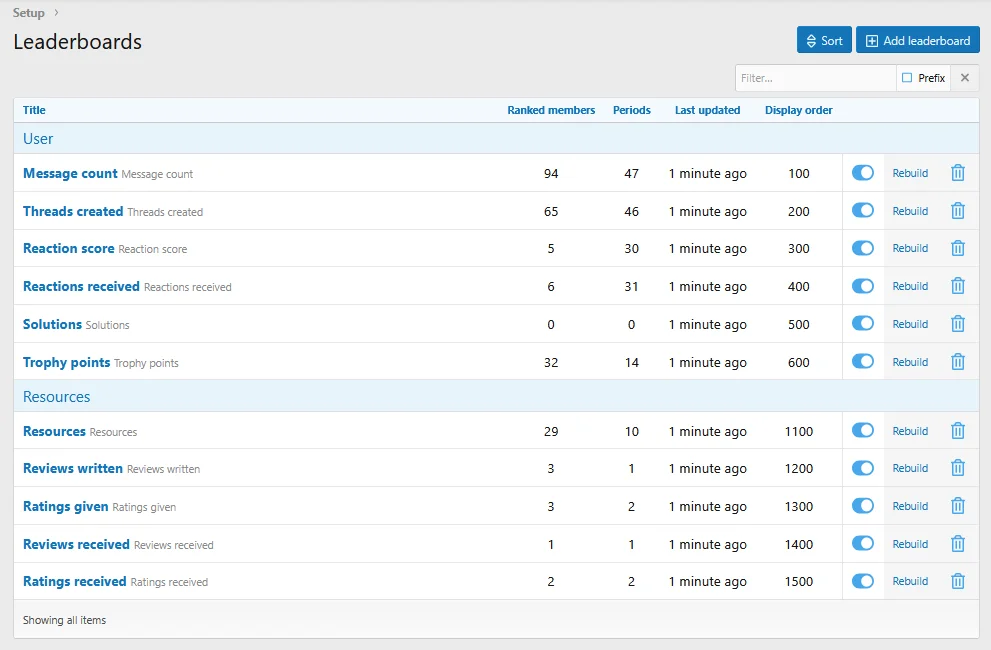Open the Resources leaderboard title link
Screen dimensions: 991x650
pos(54,431)
